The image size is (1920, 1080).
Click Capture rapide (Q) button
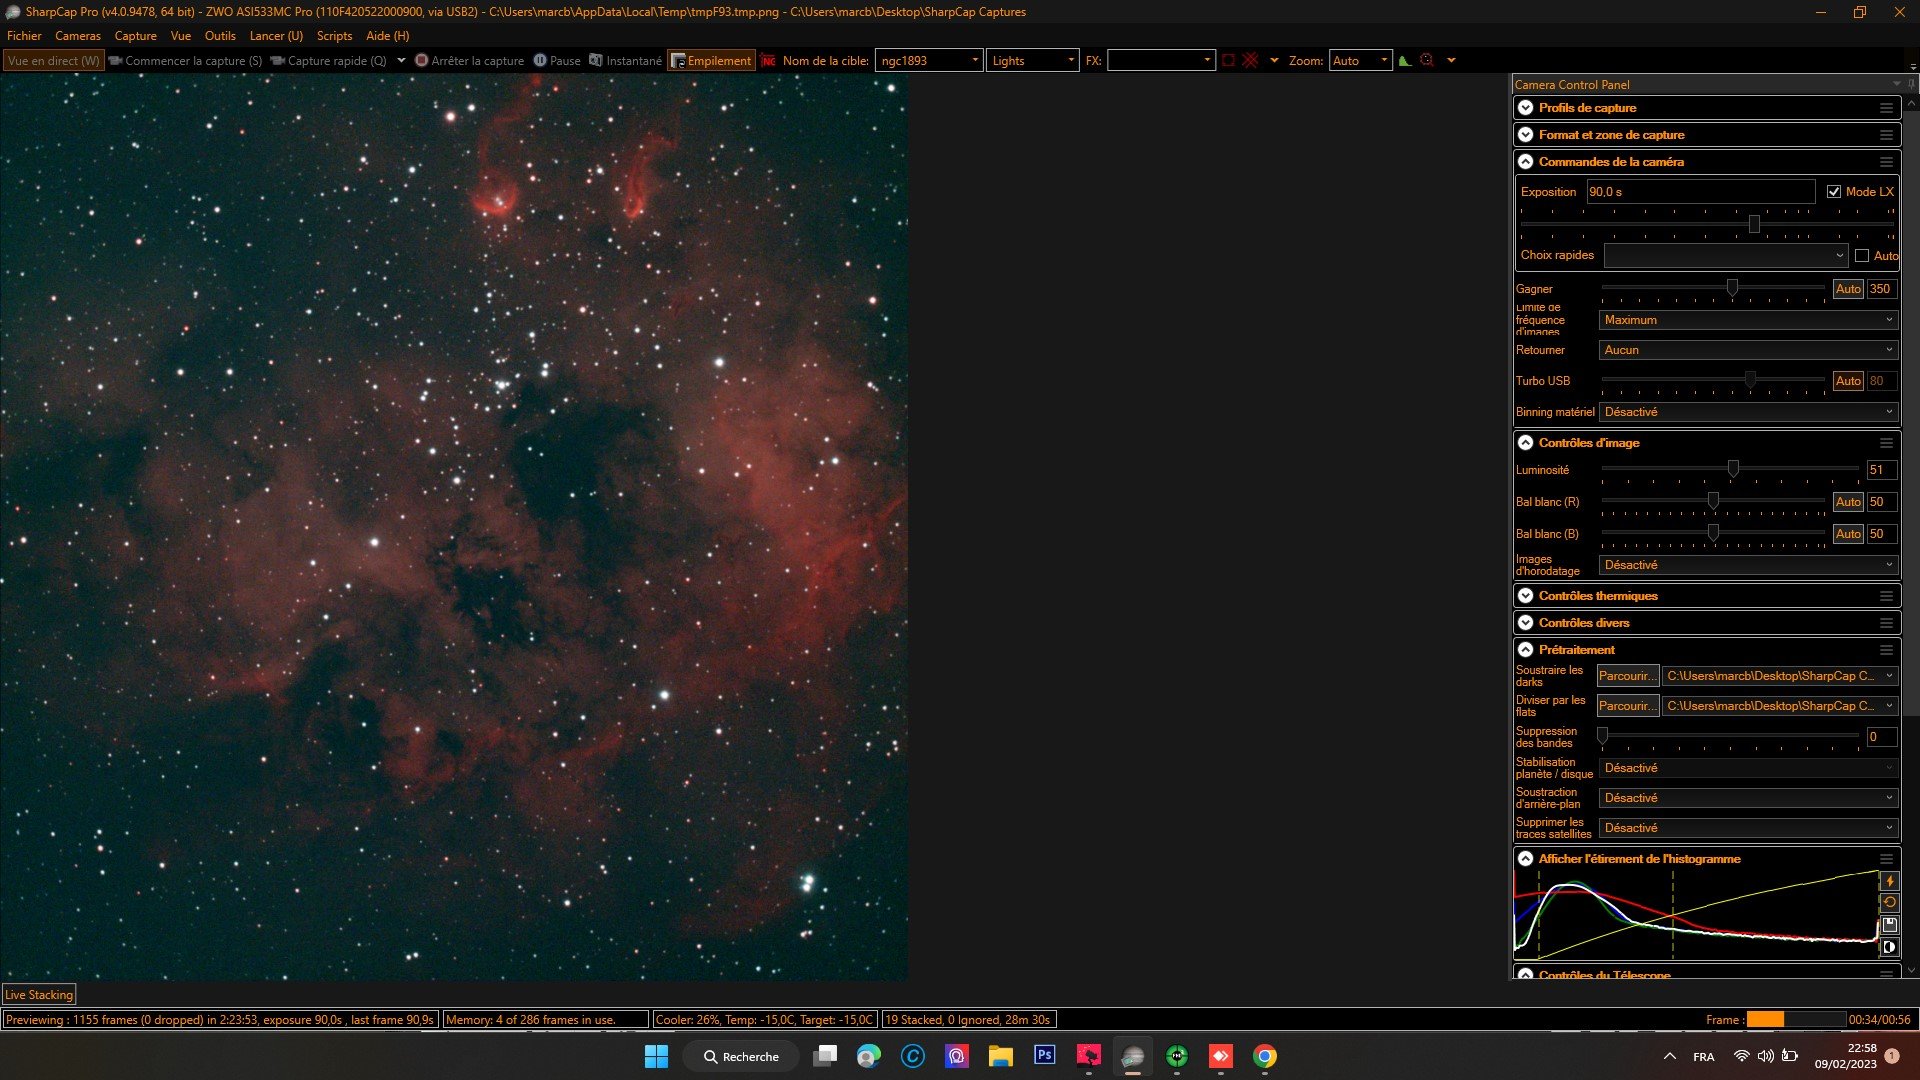coord(328,61)
